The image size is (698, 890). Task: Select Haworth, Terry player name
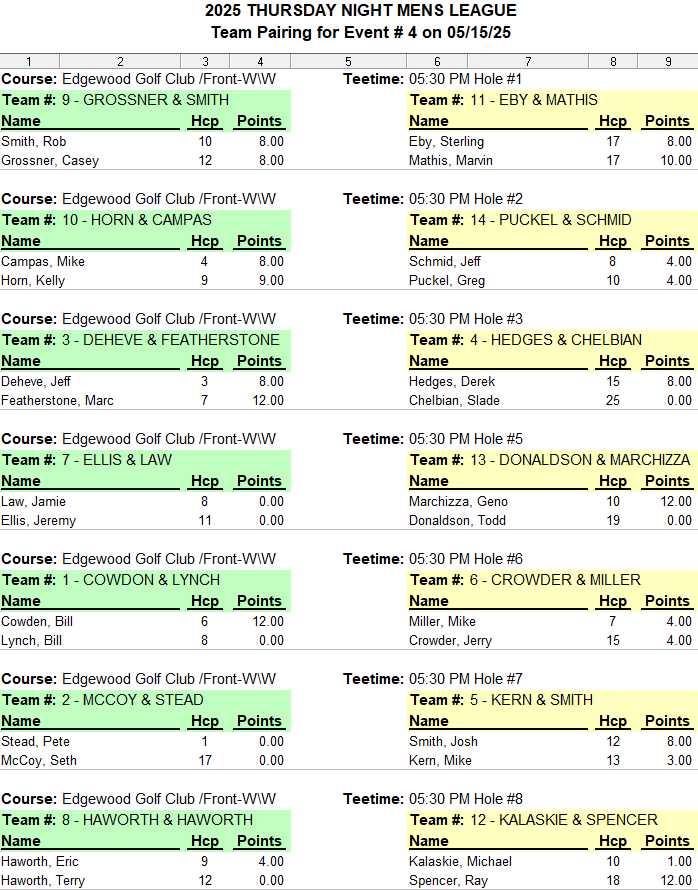43,881
